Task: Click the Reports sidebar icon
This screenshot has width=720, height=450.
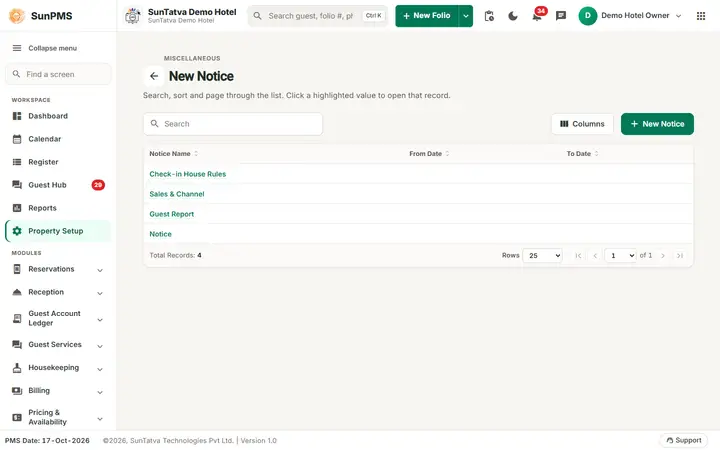Action: point(17,208)
